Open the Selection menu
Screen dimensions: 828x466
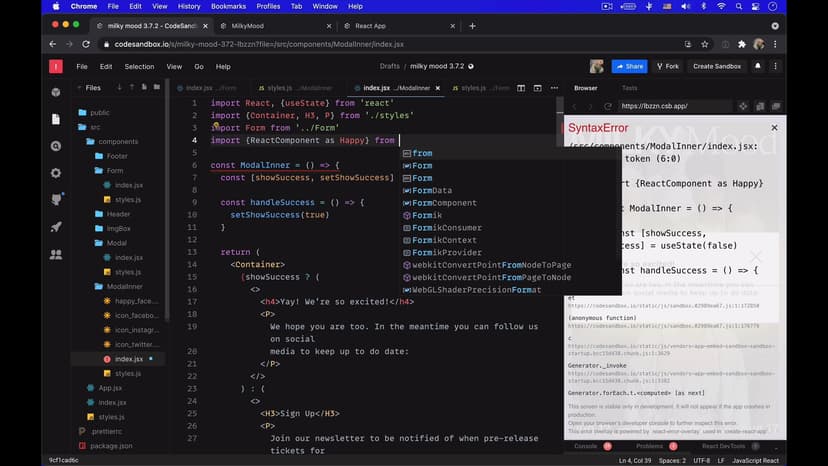tap(139, 67)
